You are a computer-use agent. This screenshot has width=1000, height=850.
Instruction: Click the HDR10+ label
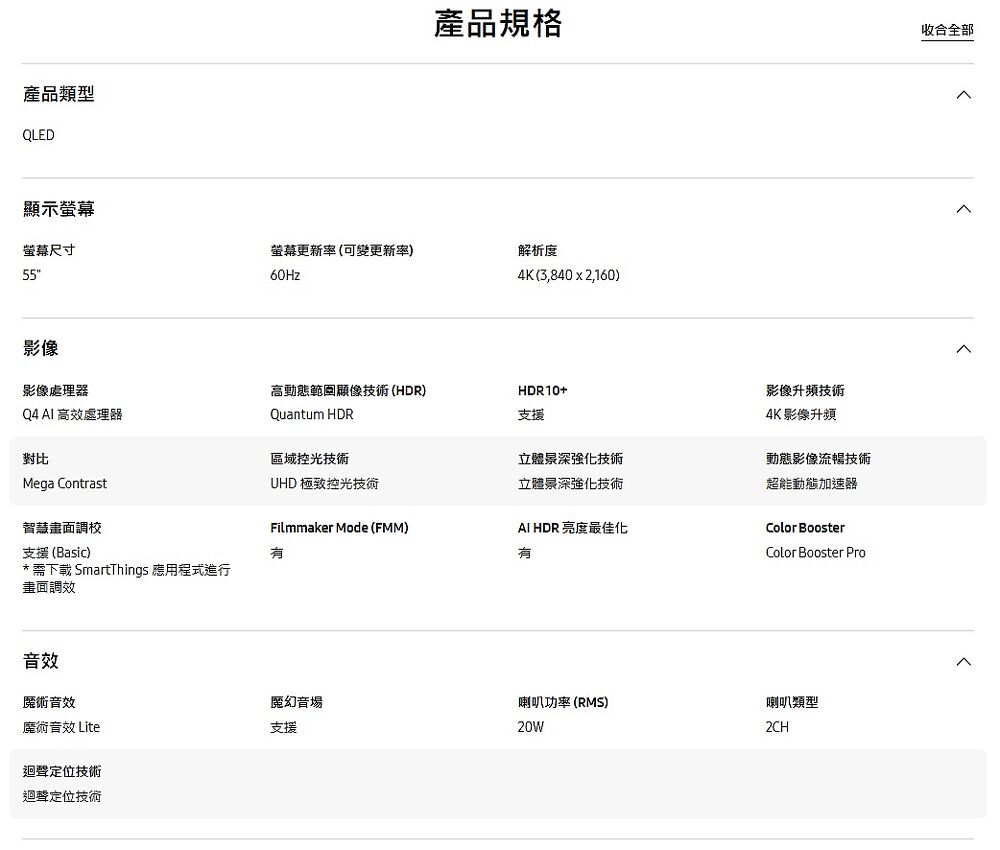[543, 390]
